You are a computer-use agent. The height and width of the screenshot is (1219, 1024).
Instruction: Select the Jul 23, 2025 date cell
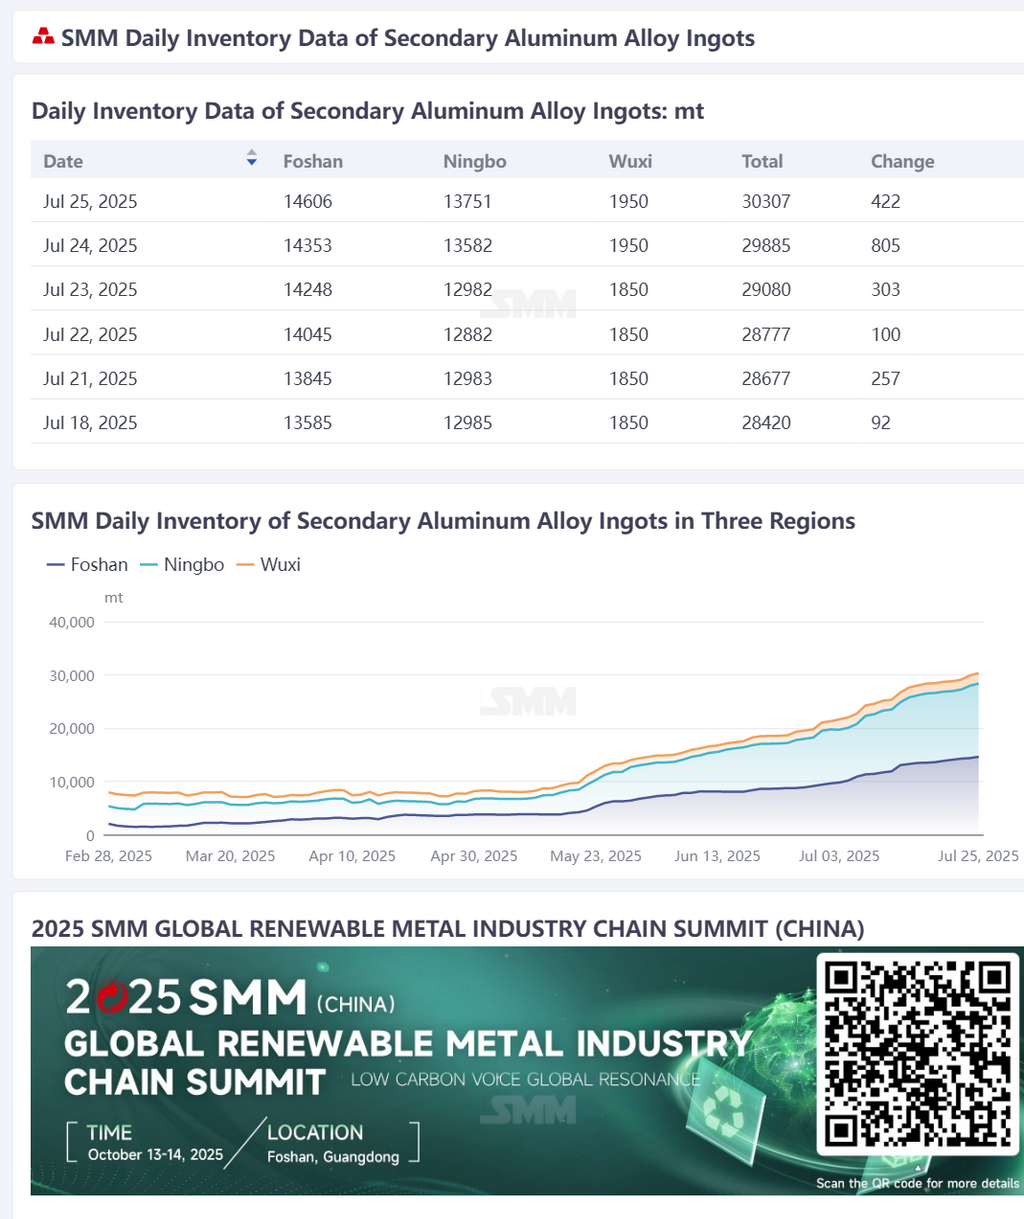(90, 289)
